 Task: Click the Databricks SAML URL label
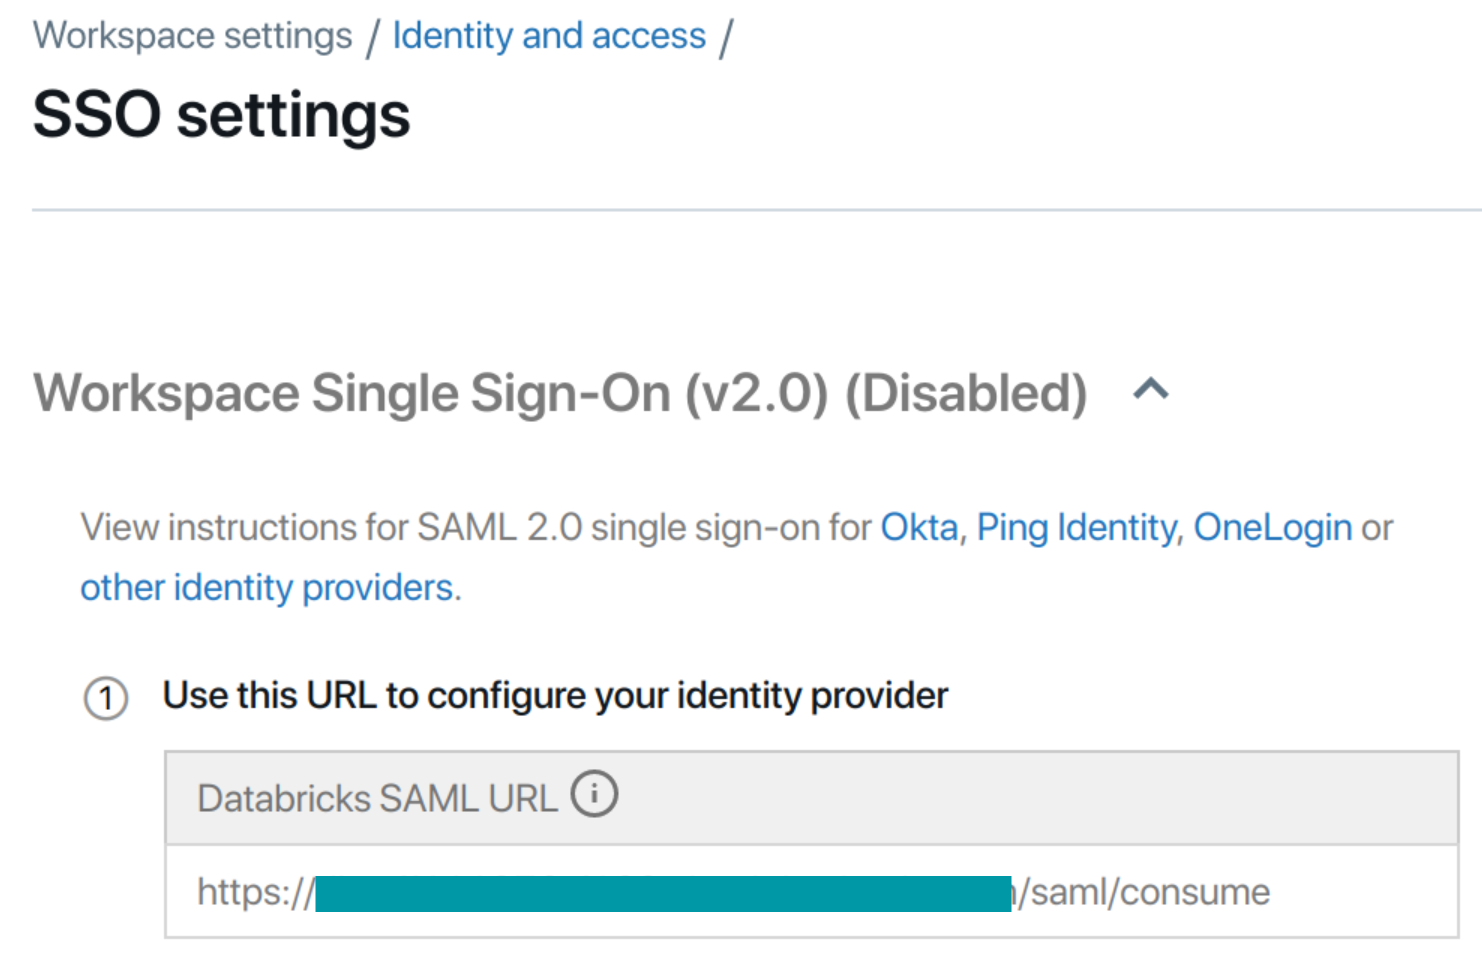click(x=377, y=799)
